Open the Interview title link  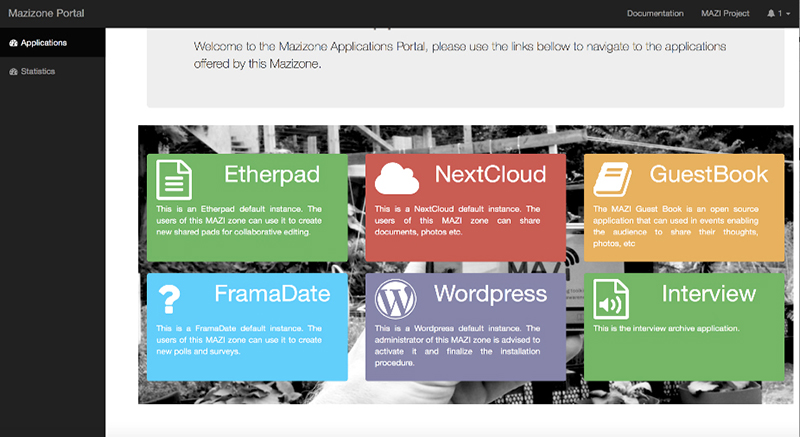click(x=709, y=294)
